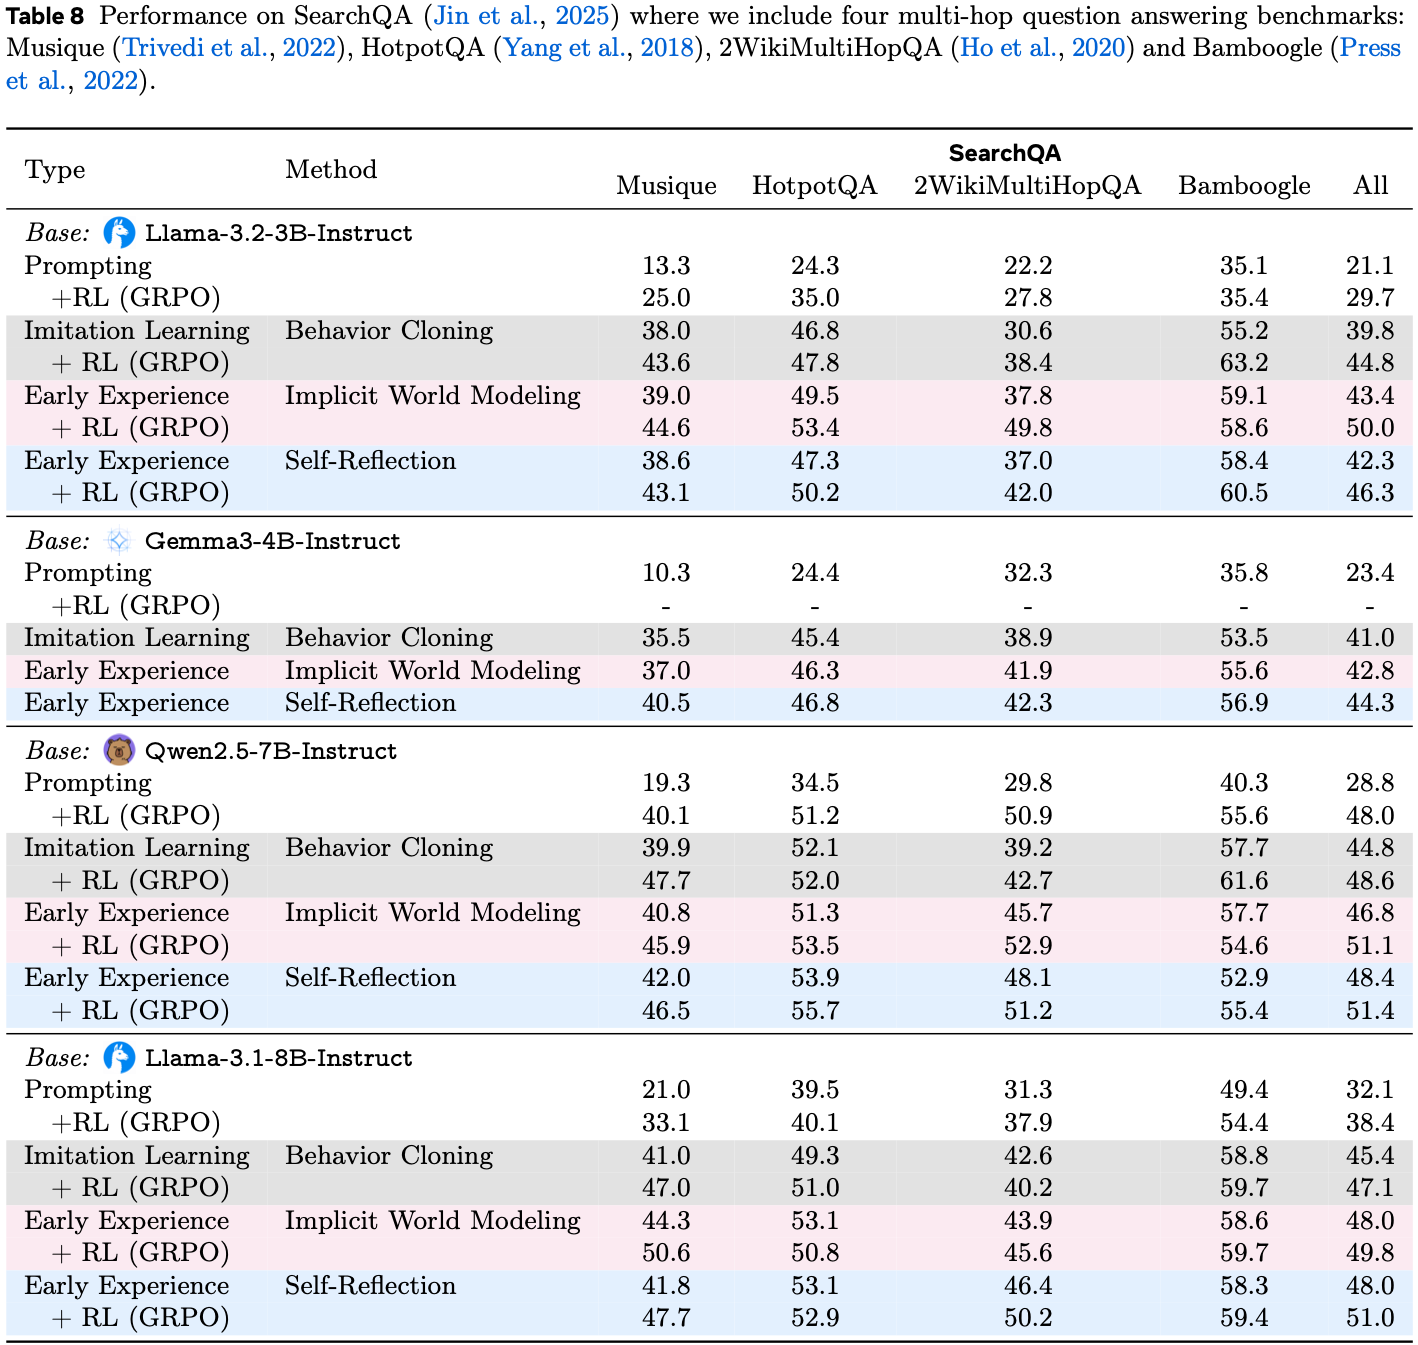Select the SearchQA group header
The width and height of the screenshot is (1418, 1345).
[1004, 153]
